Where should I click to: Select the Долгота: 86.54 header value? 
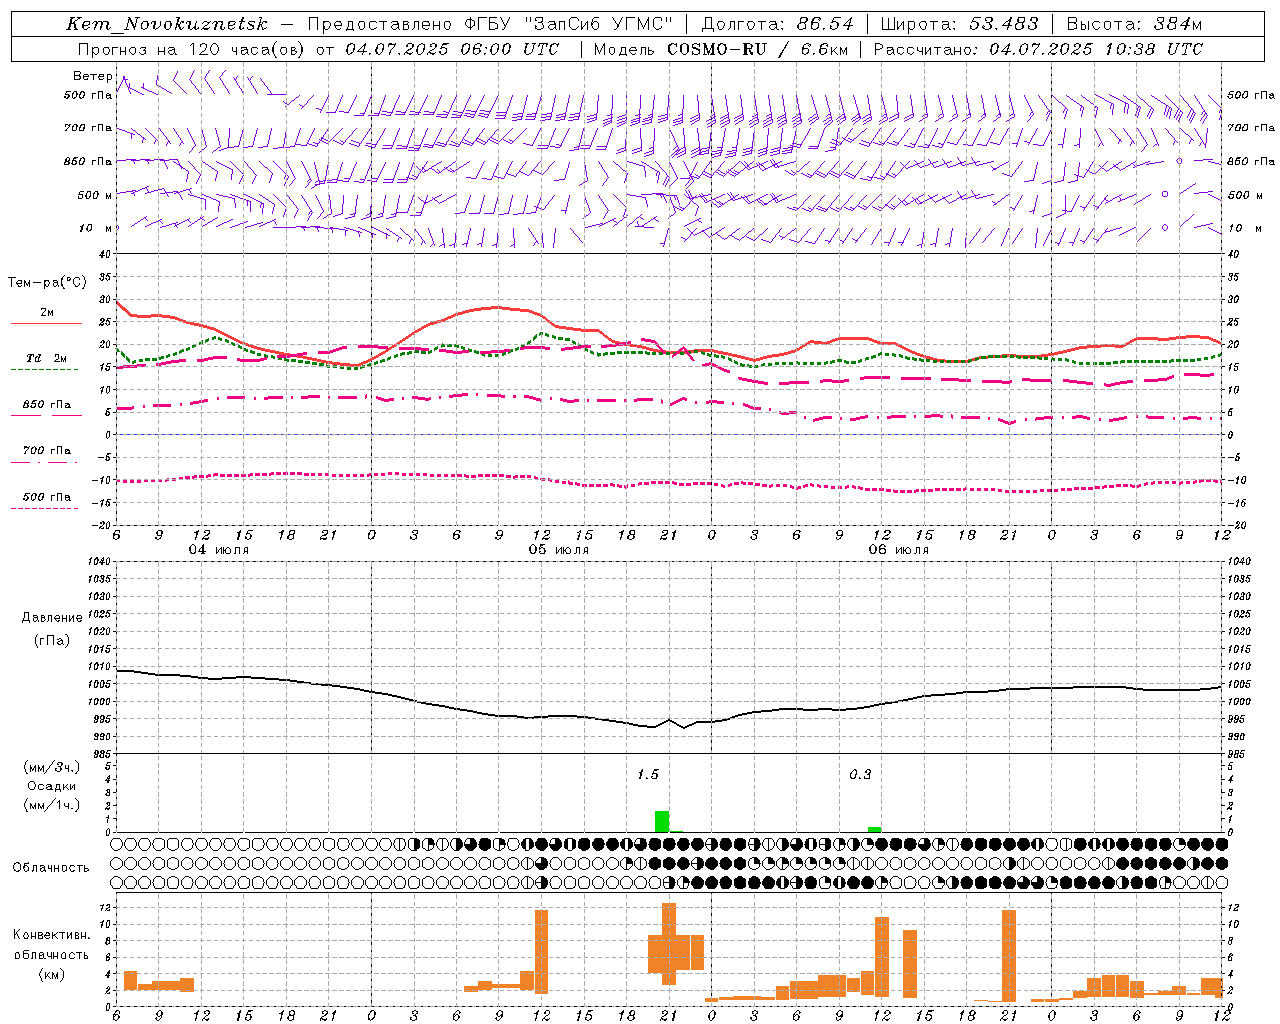click(778, 24)
